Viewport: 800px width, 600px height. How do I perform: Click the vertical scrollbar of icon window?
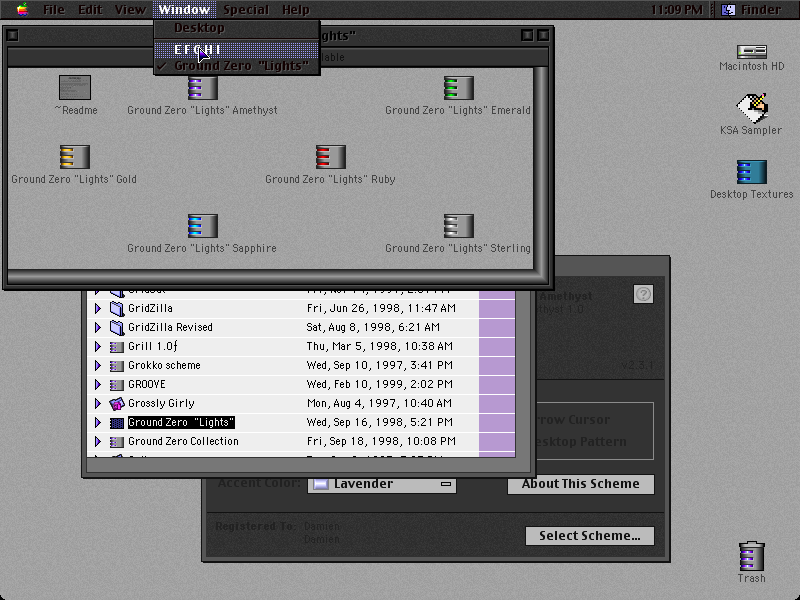tap(540, 168)
